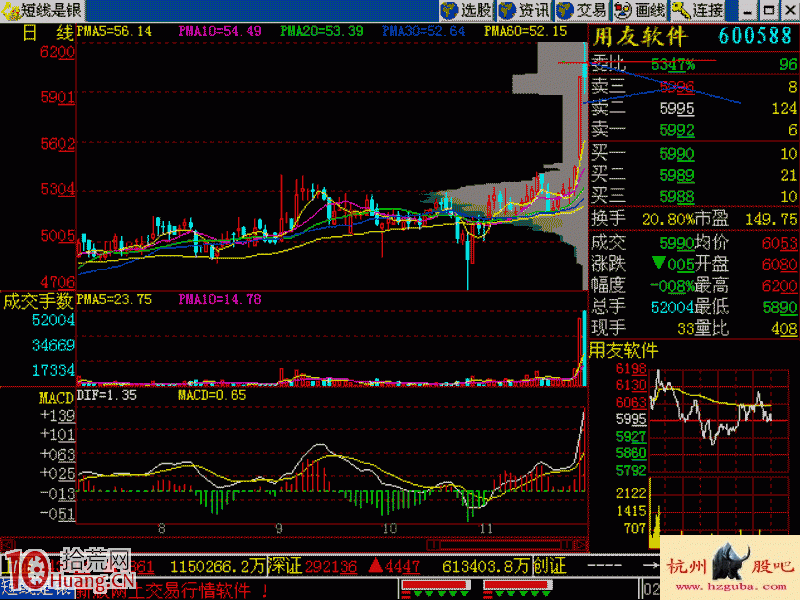Click PMA20=53.39 moving average label

click(x=322, y=32)
